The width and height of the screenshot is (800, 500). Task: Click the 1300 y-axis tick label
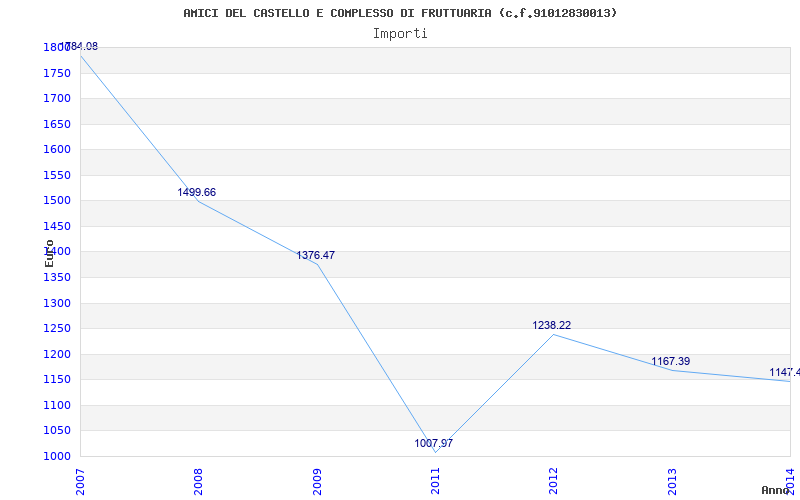tap(57, 303)
